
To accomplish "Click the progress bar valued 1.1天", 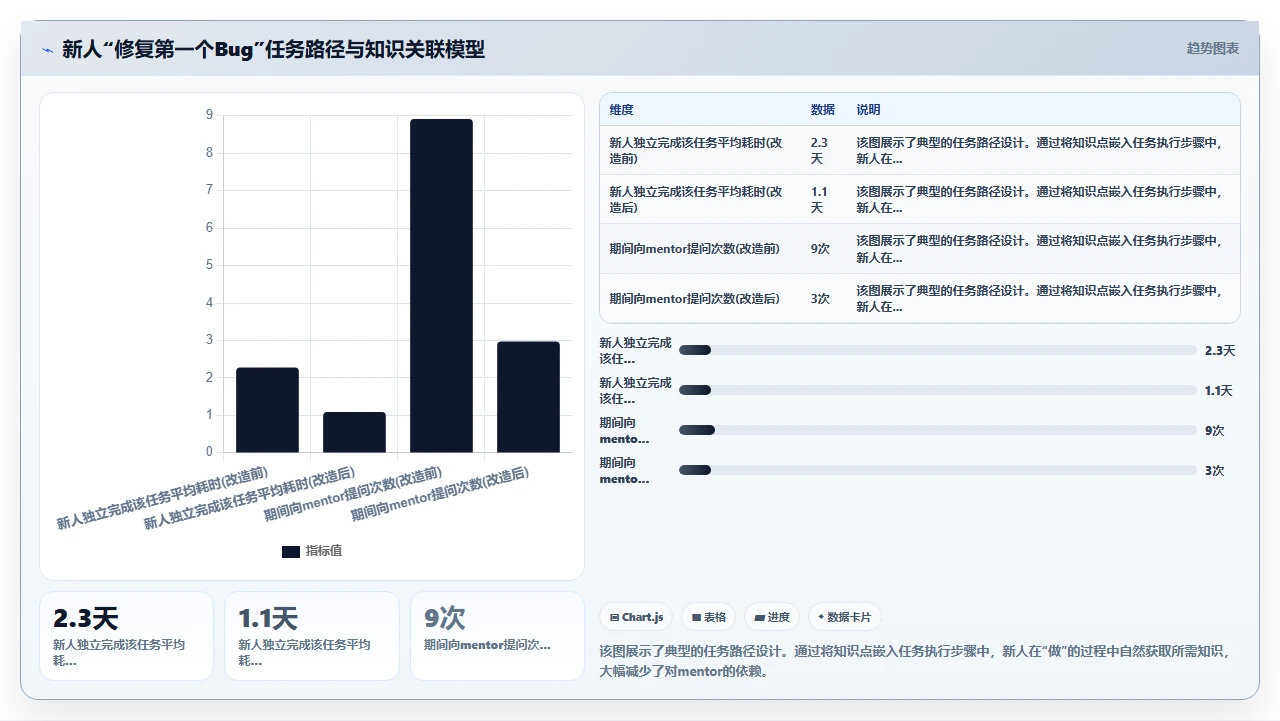I will click(x=938, y=390).
